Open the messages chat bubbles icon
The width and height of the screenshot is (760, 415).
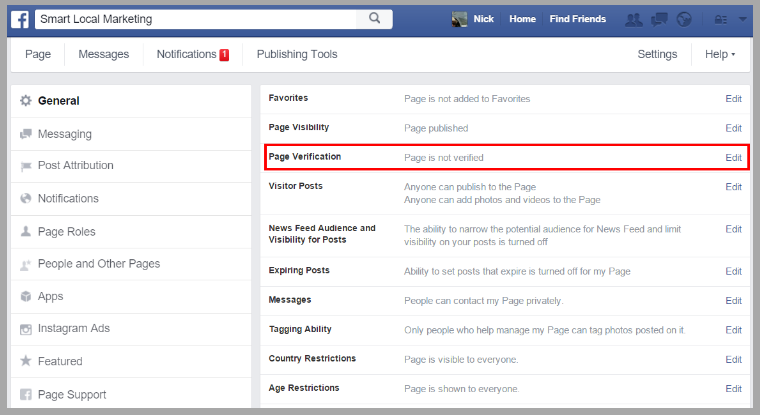pyautogui.click(x=658, y=19)
